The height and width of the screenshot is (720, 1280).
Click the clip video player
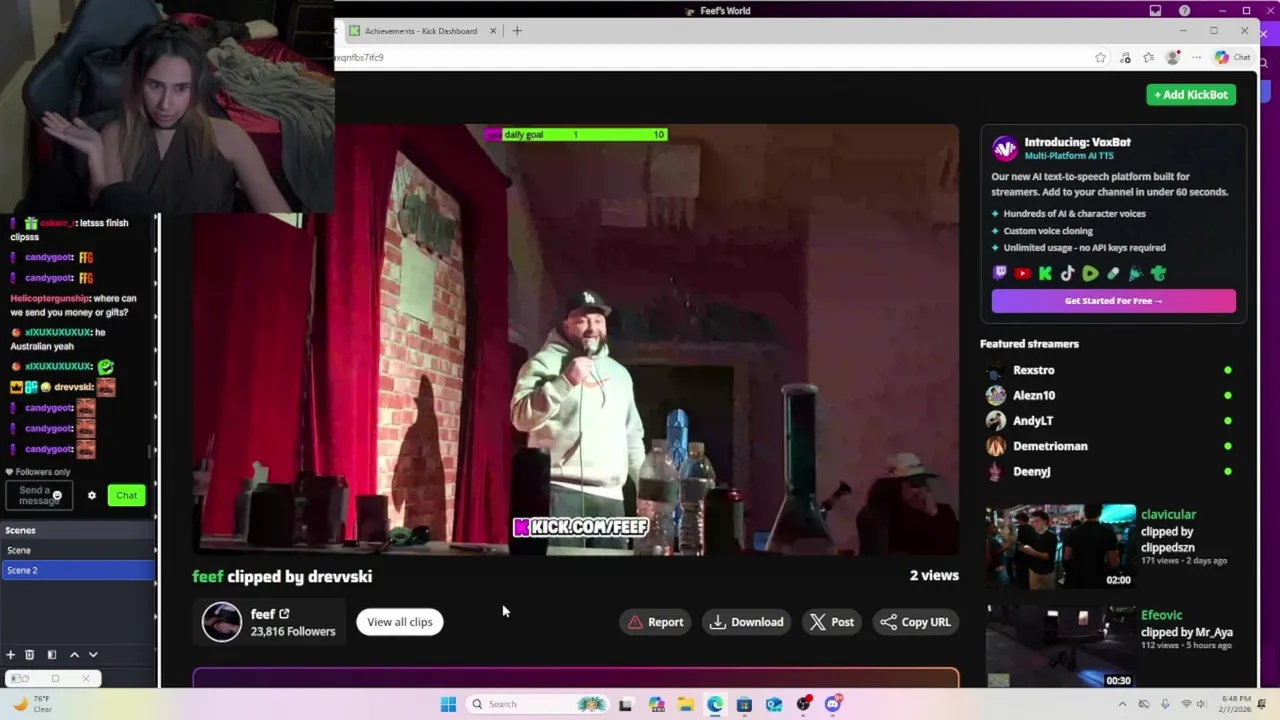point(575,340)
